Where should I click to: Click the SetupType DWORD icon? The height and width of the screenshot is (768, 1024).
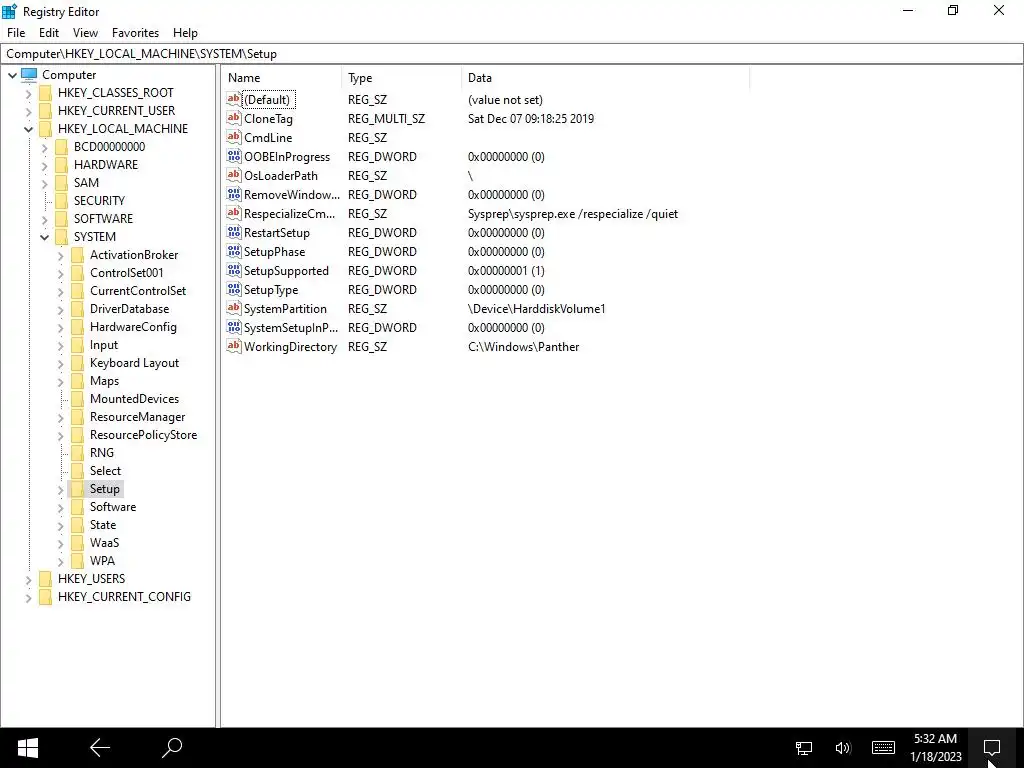[234, 289]
